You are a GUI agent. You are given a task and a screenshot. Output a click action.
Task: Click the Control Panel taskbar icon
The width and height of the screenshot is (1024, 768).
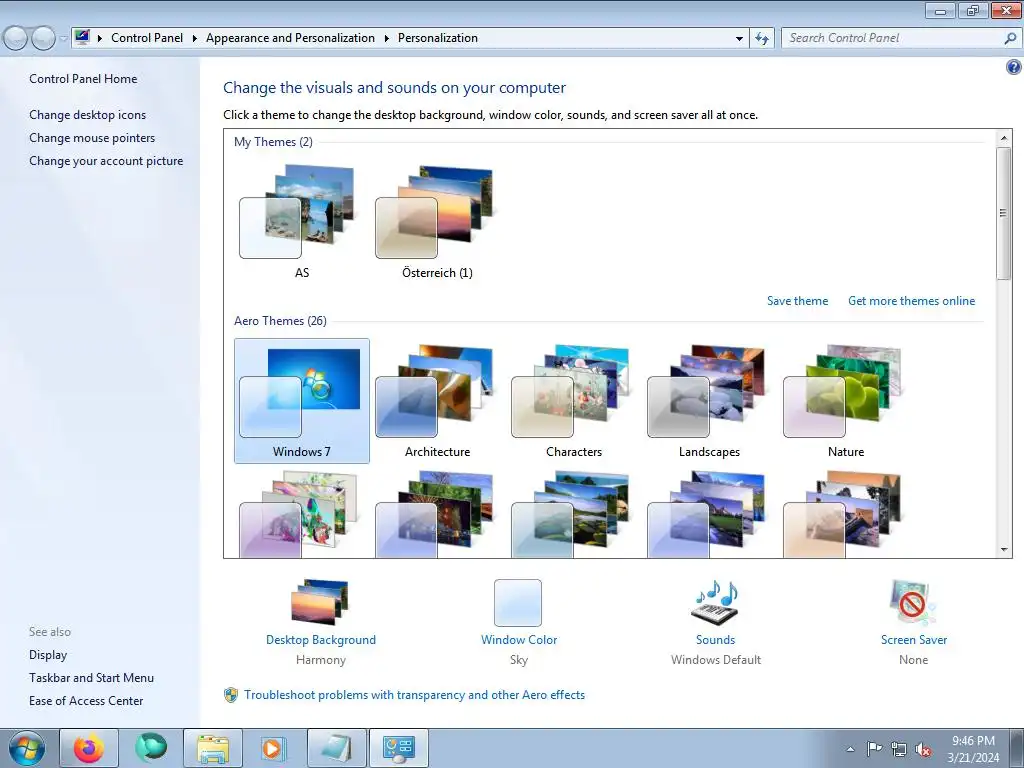click(x=398, y=748)
